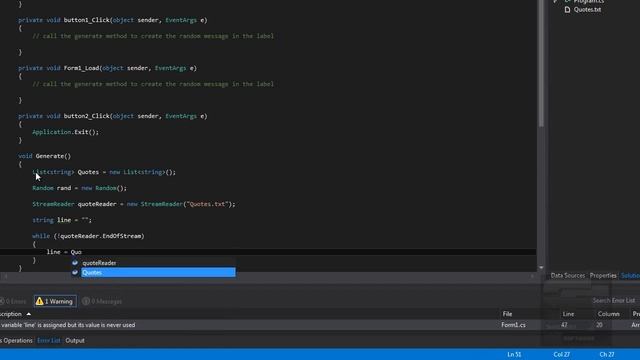This screenshot has height=360, width=640.
Task: Click the "Quotes.txt" string literal
Action: [x=207, y=204]
